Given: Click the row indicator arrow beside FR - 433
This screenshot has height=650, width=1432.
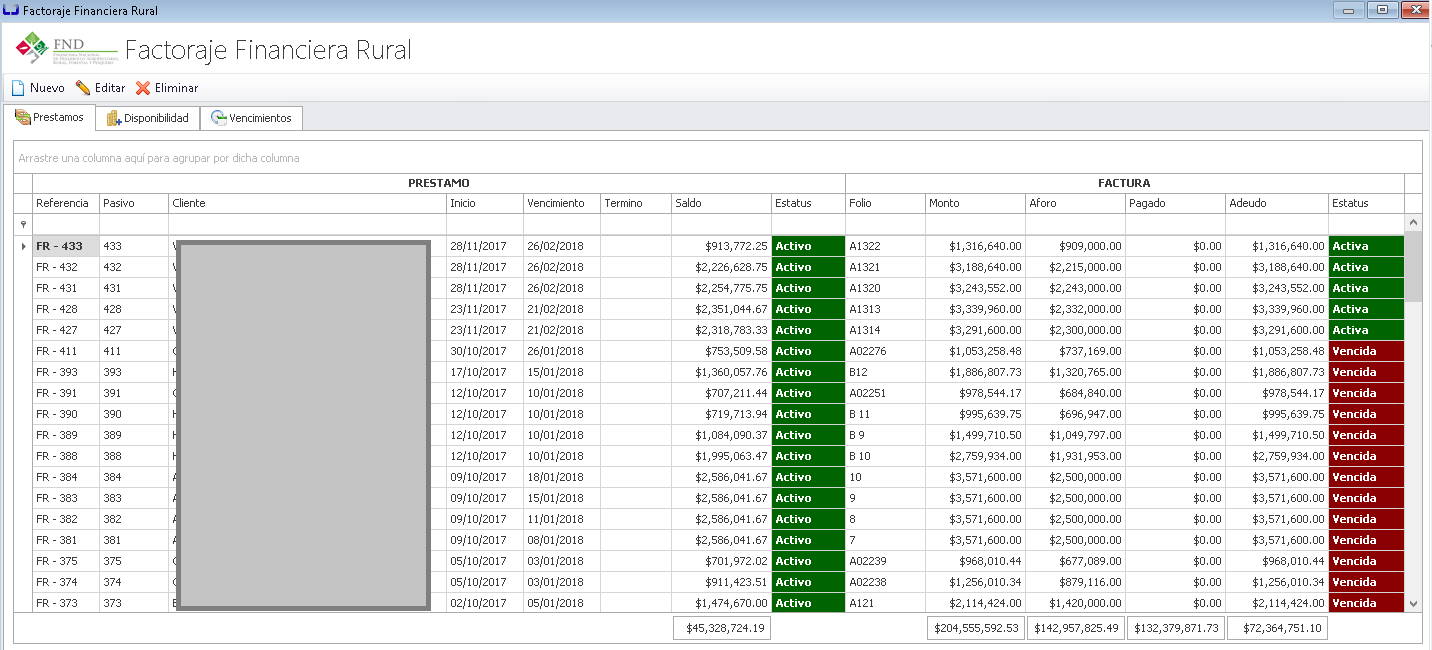Looking at the screenshot, I should pyautogui.click(x=23, y=246).
